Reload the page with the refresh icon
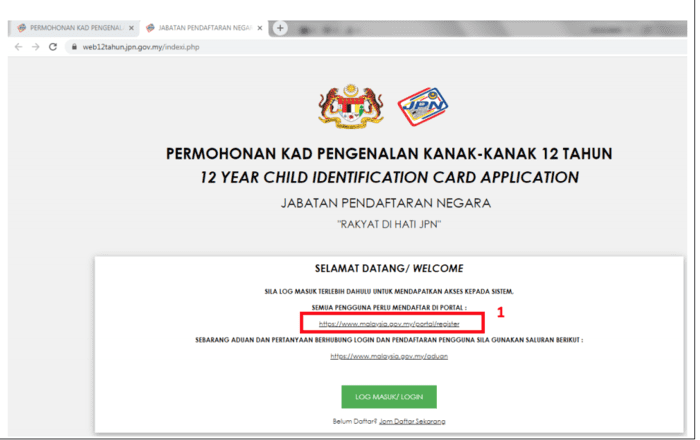This screenshot has height=440, width=700. tap(53, 47)
